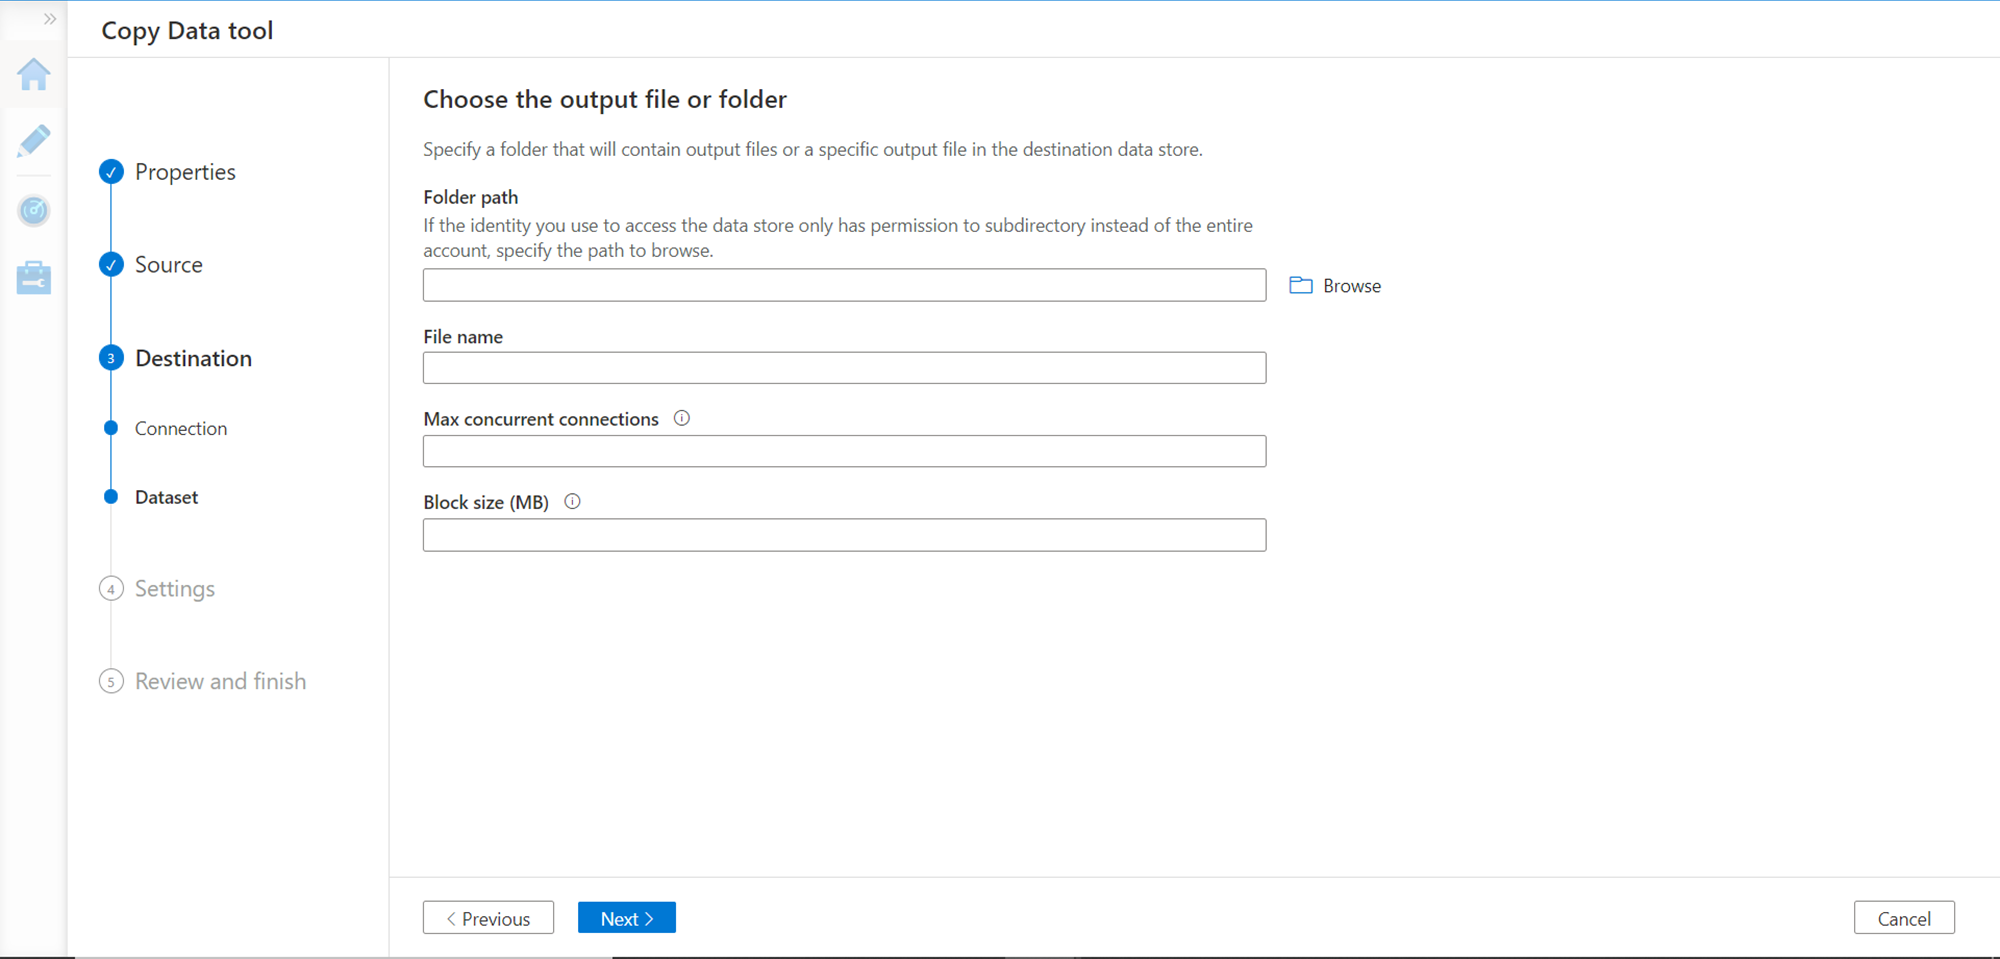The width and height of the screenshot is (2000, 959).
Task: Cancel the Copy Data tool
Action: [1903, 918]
